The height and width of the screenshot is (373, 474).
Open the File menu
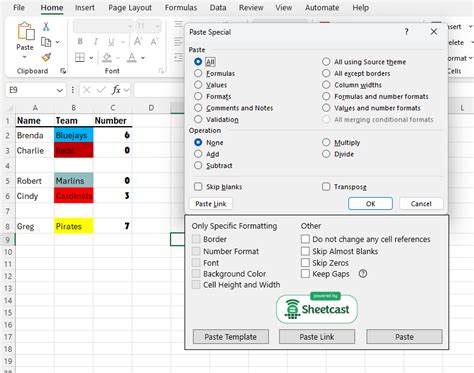click(x=19, y=8)
